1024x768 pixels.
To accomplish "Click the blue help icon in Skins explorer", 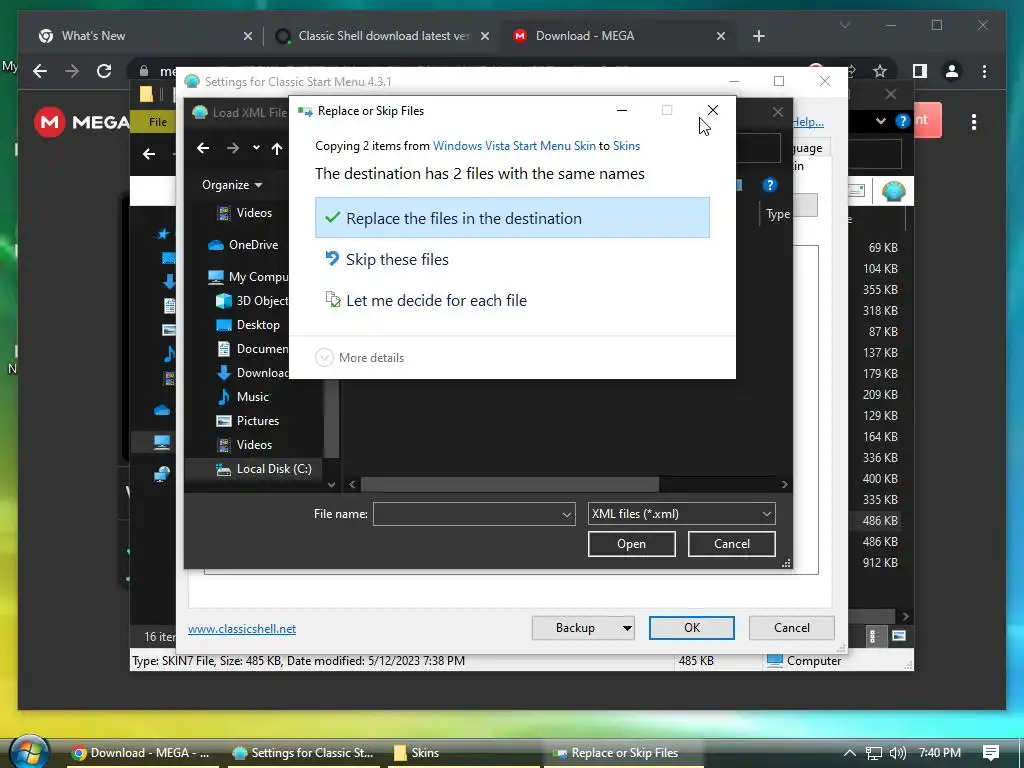I will tap(903, 121).
